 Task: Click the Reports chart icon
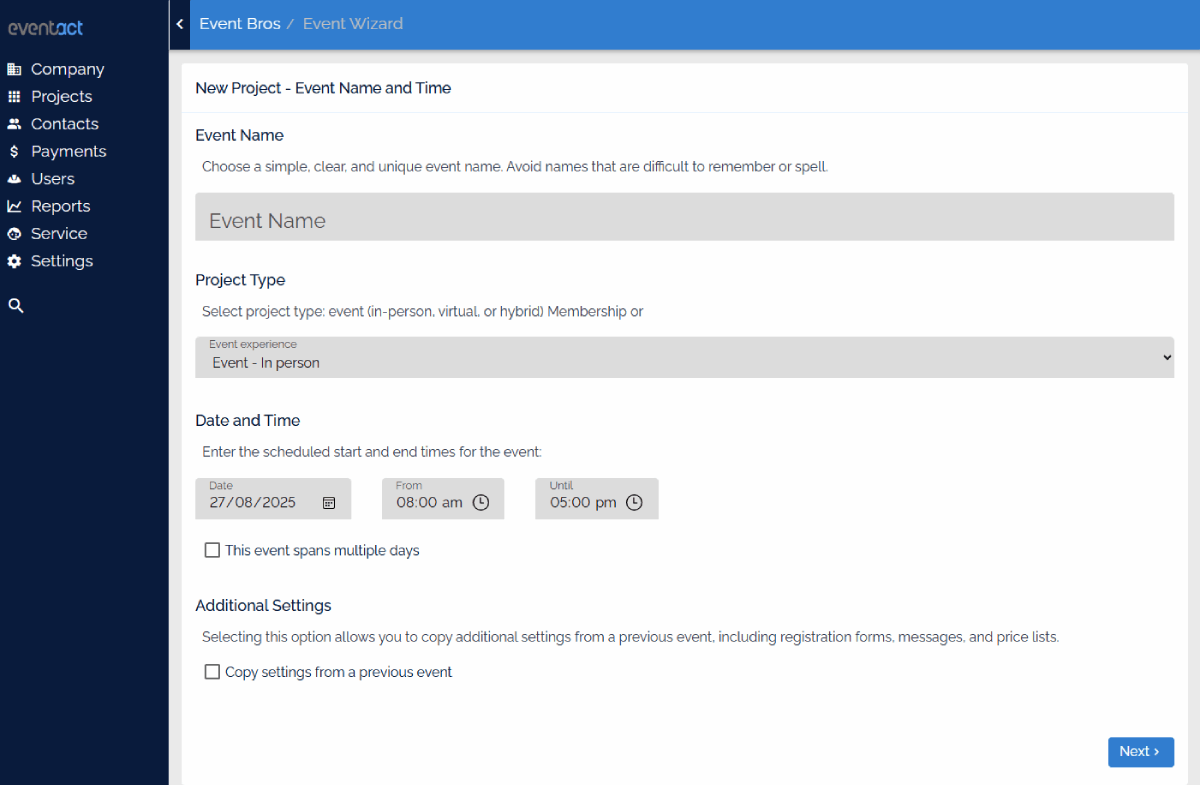pos(14,206)
